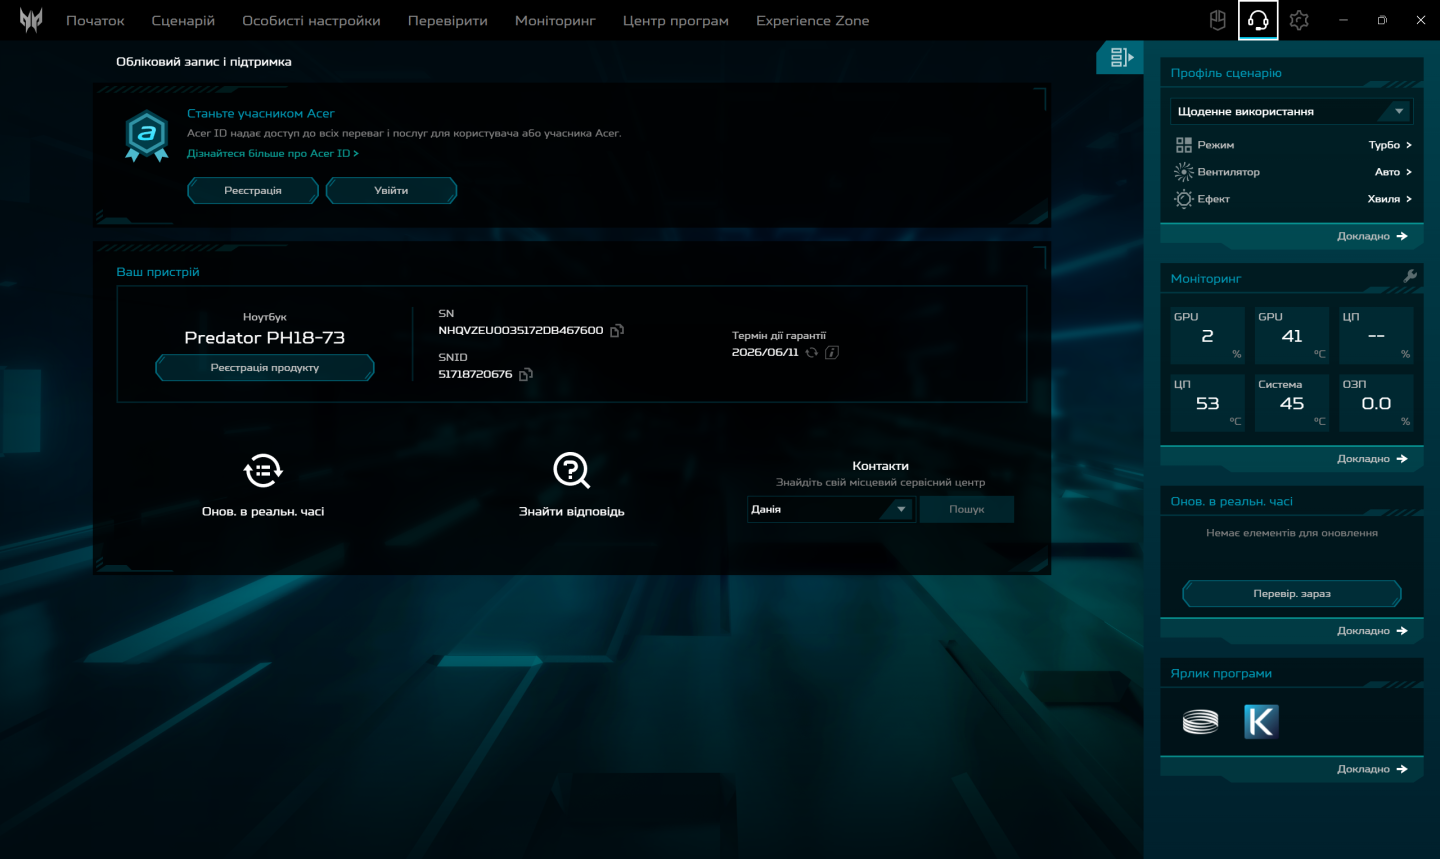1440x859 pixels.
Task: Open Докладно under Ярлик програми
Action: point(1372,769)
